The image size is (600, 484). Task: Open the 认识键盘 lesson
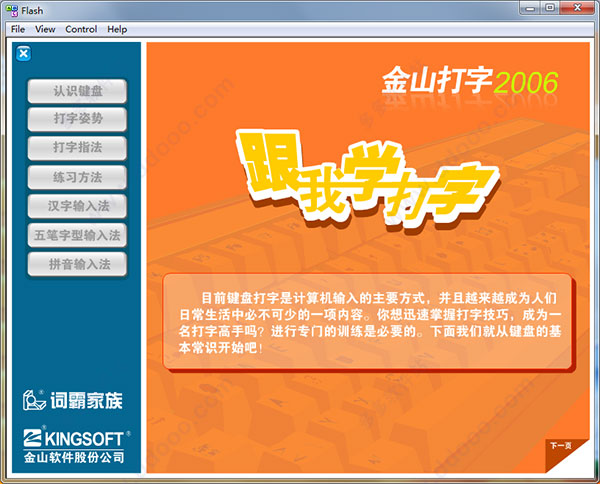77,91
